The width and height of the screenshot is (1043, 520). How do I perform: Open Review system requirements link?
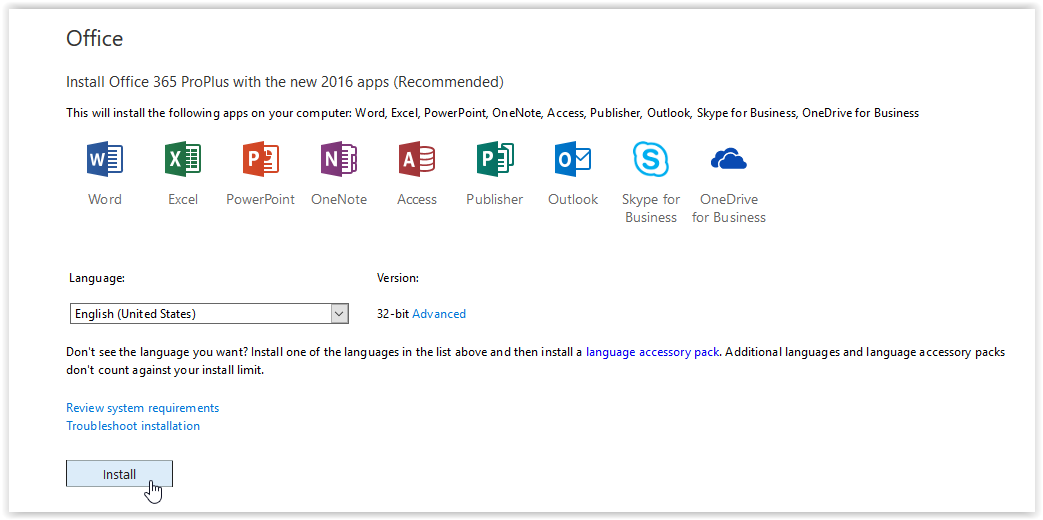click(142, 408)
